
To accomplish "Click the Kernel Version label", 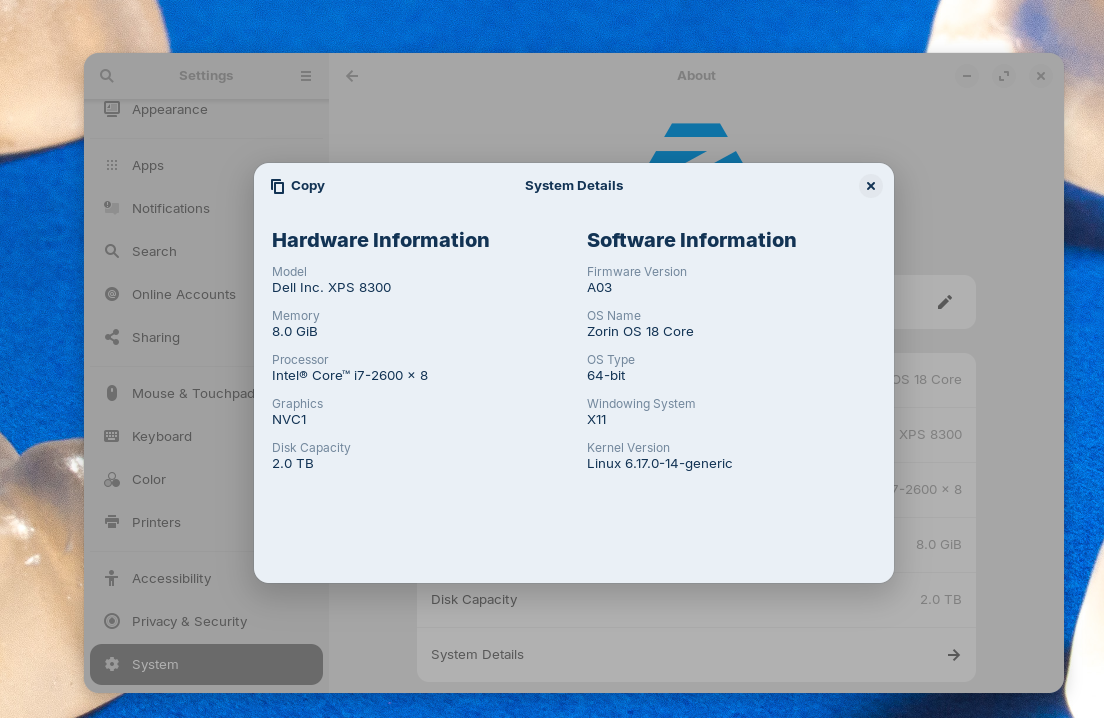I will 628,448.
